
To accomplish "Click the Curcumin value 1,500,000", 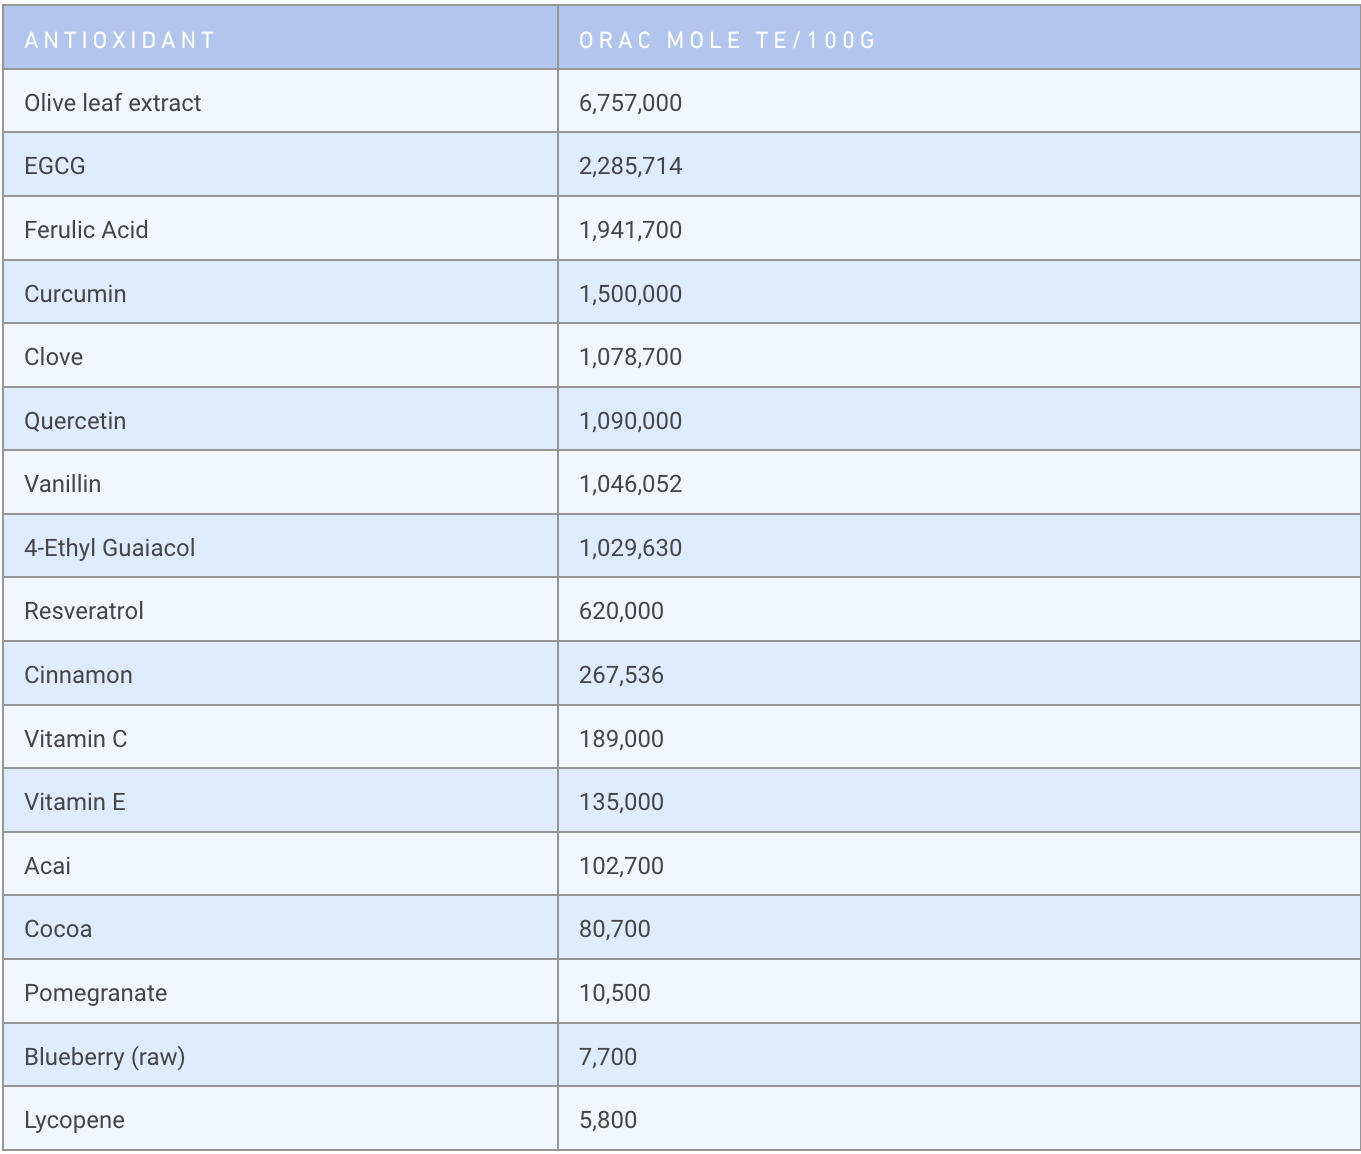I will [630, 294].
